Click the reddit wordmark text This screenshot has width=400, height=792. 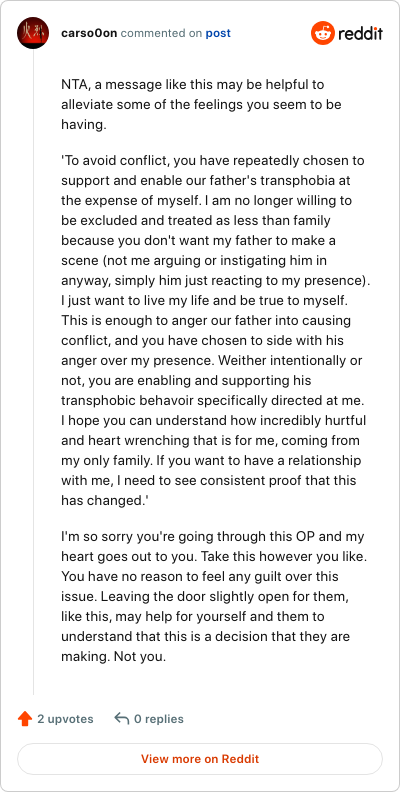(361, 33)
